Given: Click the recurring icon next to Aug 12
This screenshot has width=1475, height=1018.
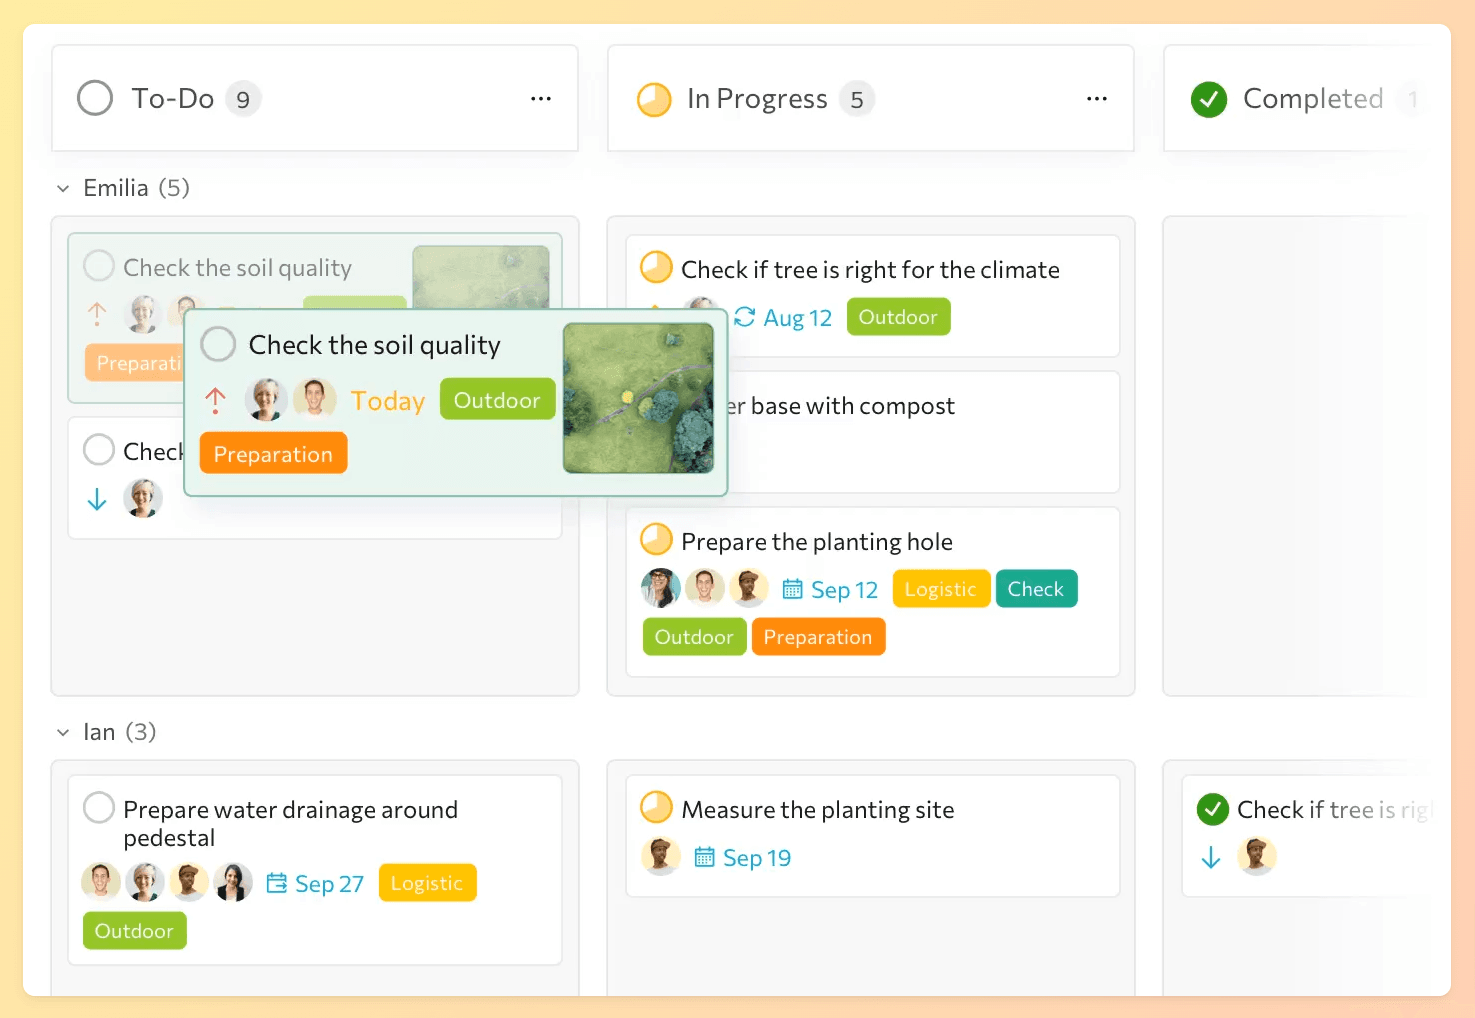Looking at the screenshot, I should 744,317.
